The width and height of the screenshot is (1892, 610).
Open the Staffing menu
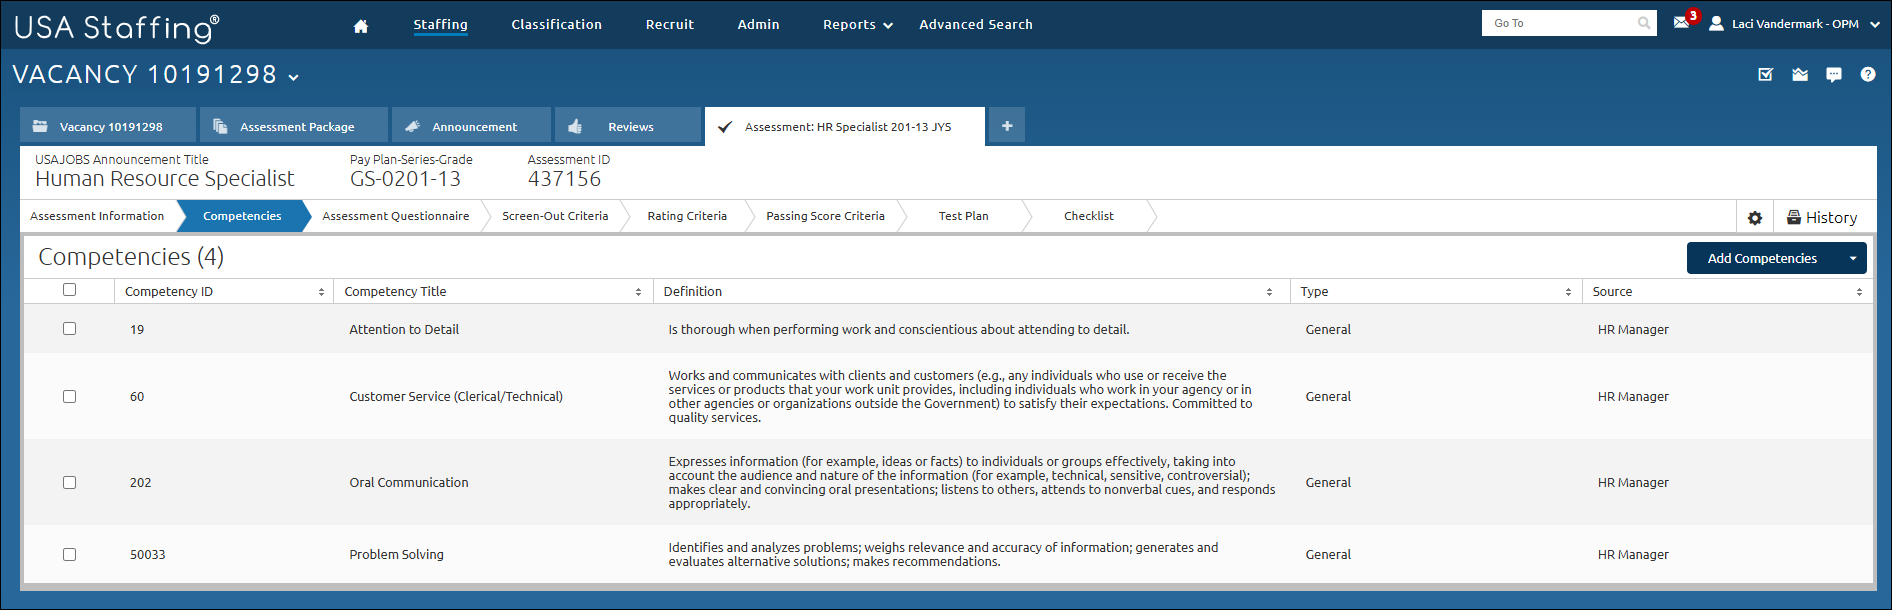tap(440, 24)
